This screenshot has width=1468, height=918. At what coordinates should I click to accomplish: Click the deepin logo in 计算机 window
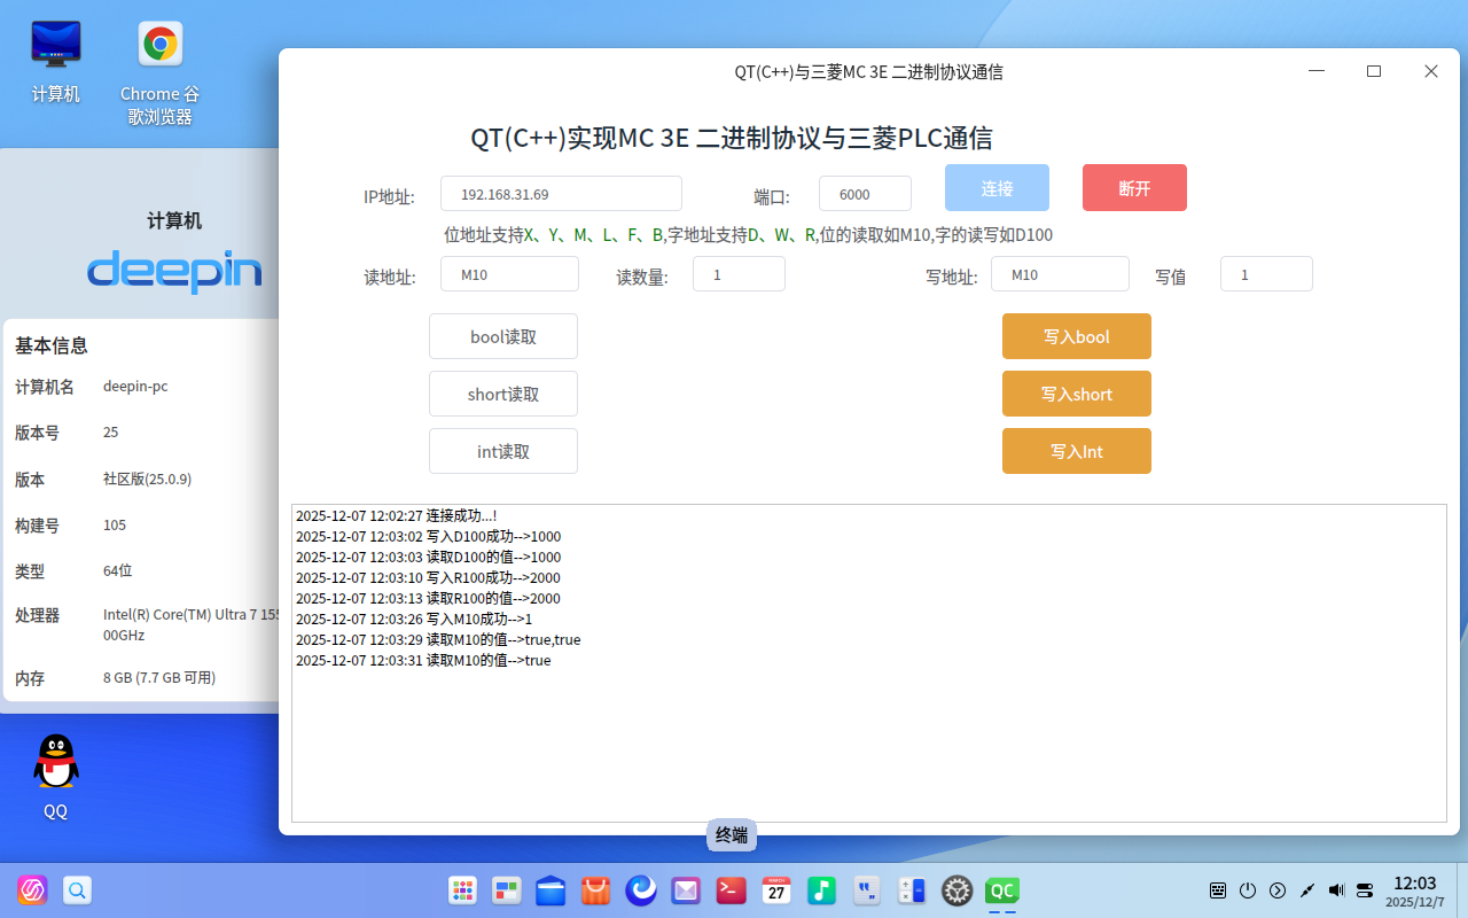[174, 271]
